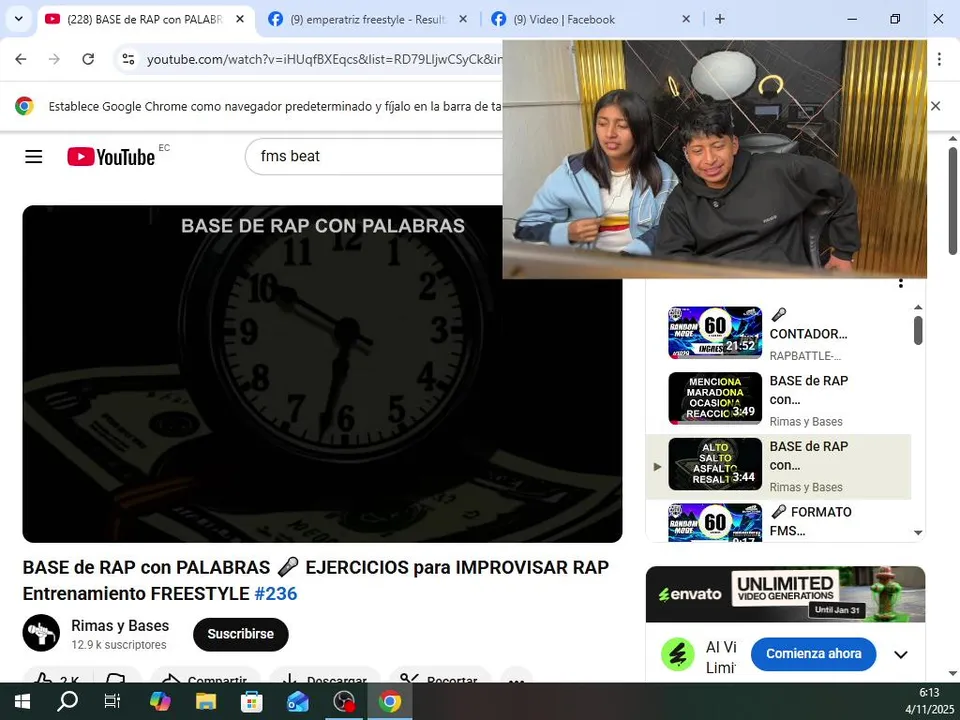
Task: Click the YouTube URL address bar
Action: [x=323, y=59]
